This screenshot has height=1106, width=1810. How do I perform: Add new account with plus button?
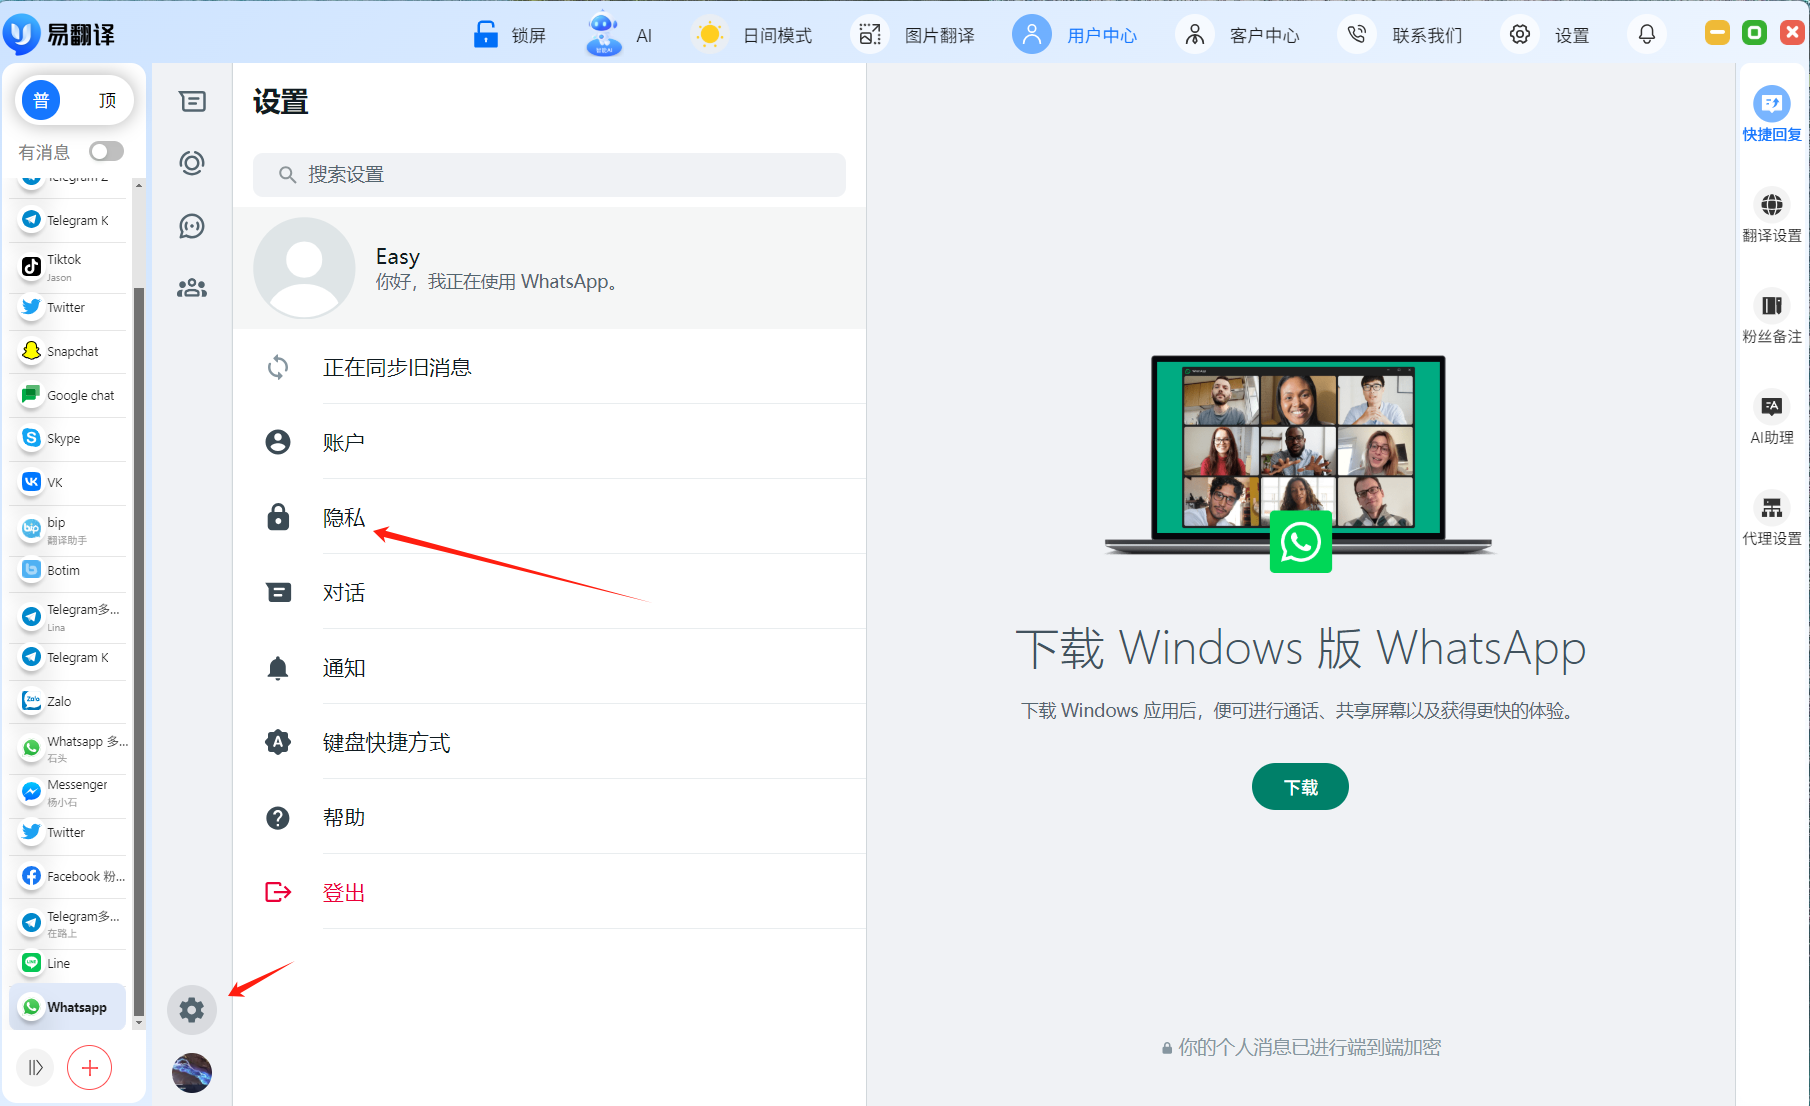(89, 1068)
